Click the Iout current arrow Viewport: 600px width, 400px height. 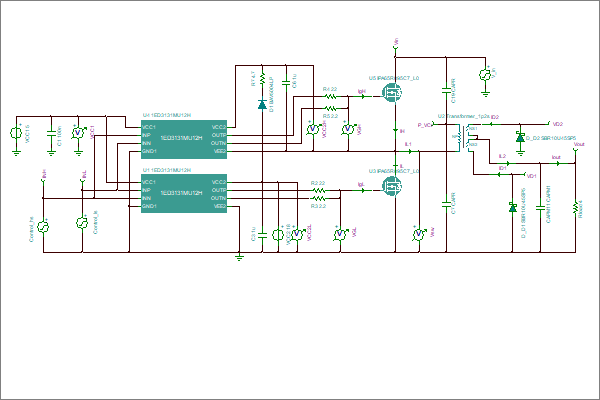point(557,163)
